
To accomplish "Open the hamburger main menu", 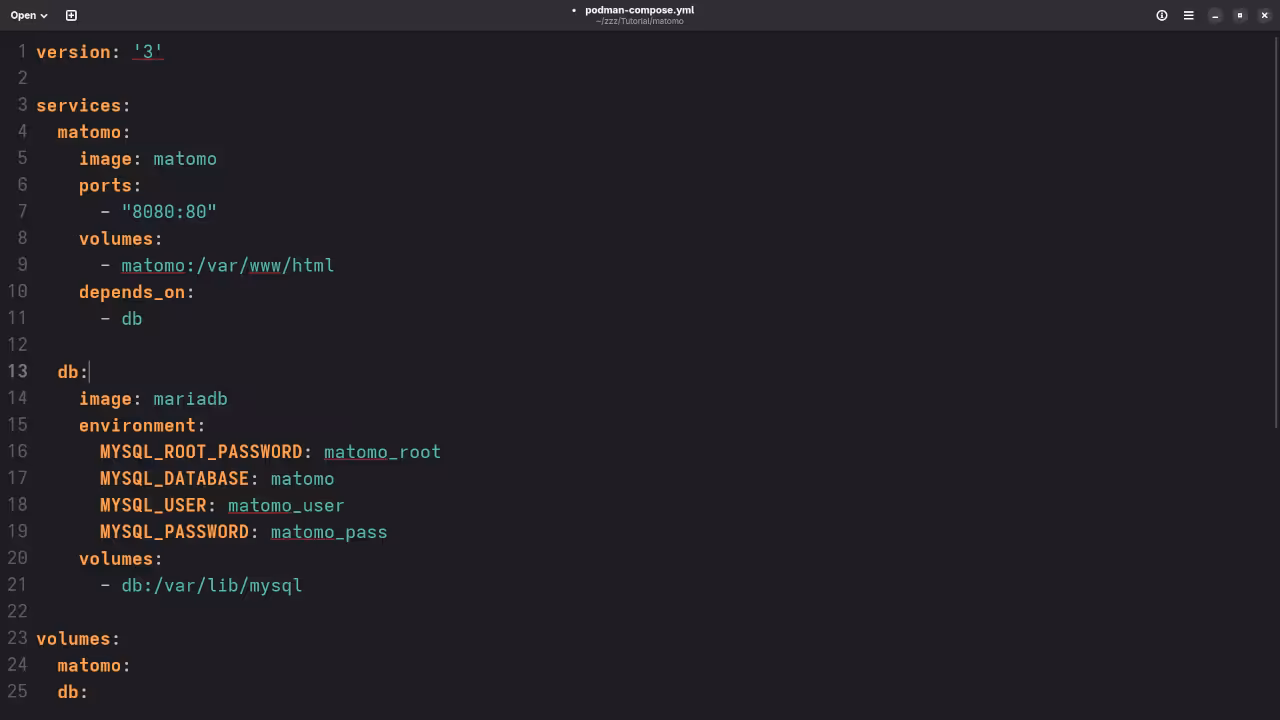I will click(x=1188, y=15).
